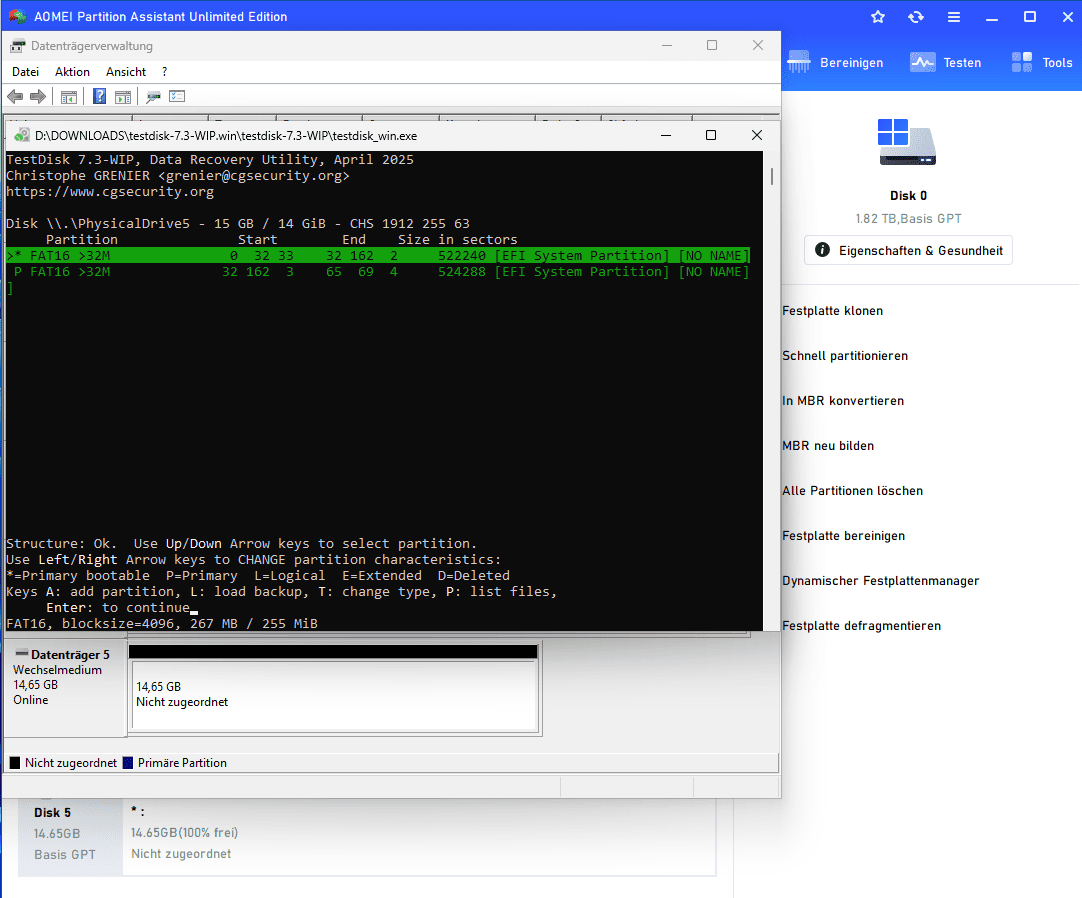
Task: Select the highlighted FAT16 partition with 522240 sectors
Action: [378, 255]
